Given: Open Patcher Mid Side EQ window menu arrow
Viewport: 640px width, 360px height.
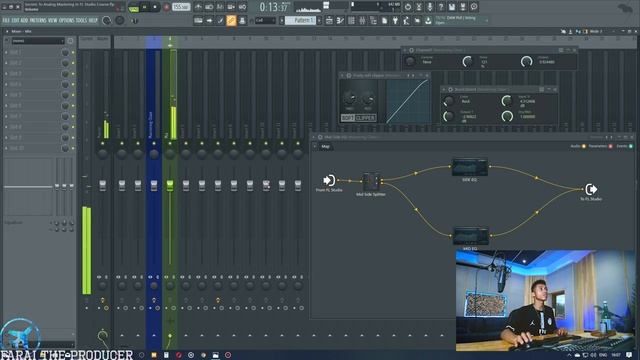Looking at the screenshot, I should point(314,138).
